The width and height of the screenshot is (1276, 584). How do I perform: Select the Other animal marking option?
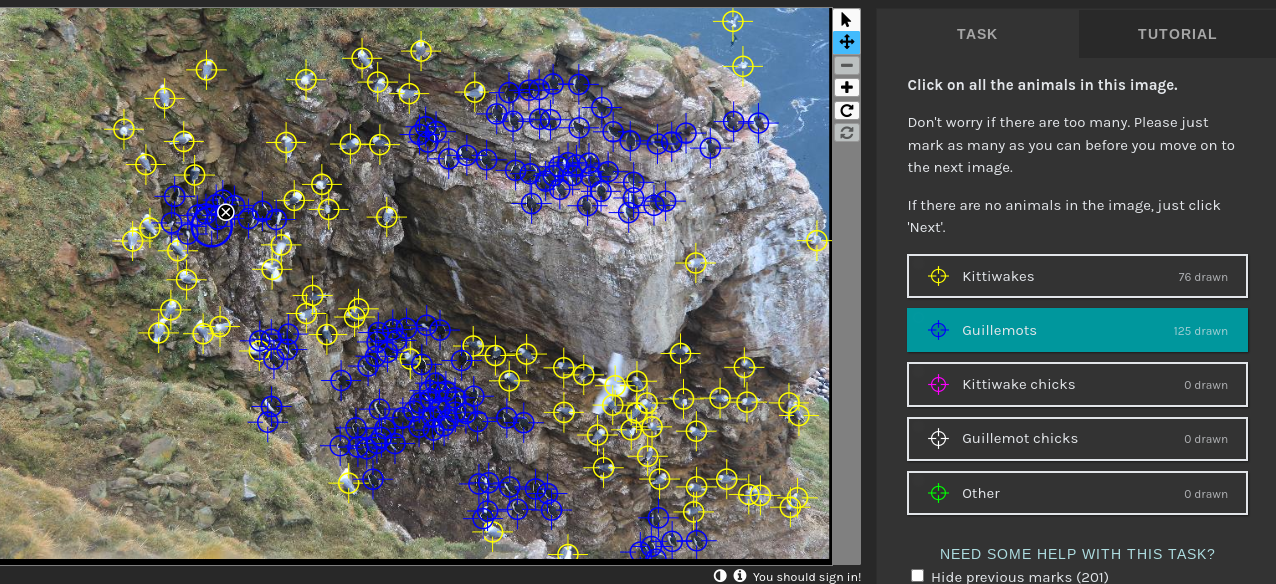tap(1077, 493)
